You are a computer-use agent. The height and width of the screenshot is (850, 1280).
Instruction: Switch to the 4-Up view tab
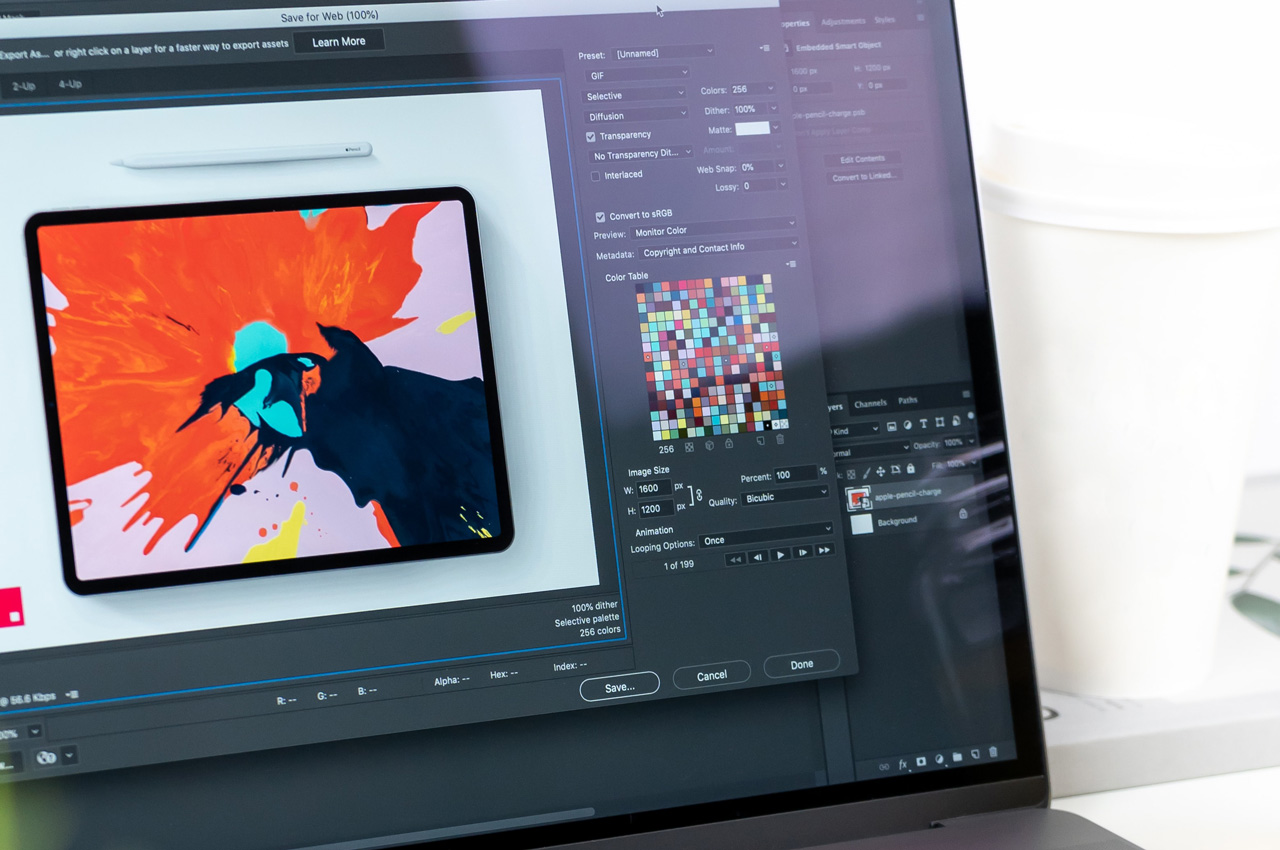(69, 86)
